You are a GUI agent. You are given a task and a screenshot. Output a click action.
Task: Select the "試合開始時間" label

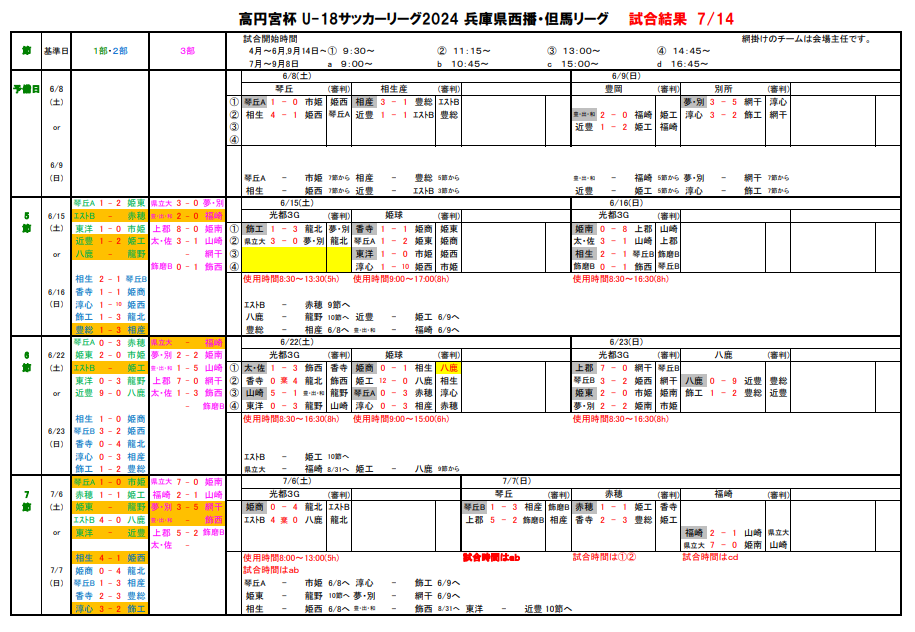click(270, 39)
